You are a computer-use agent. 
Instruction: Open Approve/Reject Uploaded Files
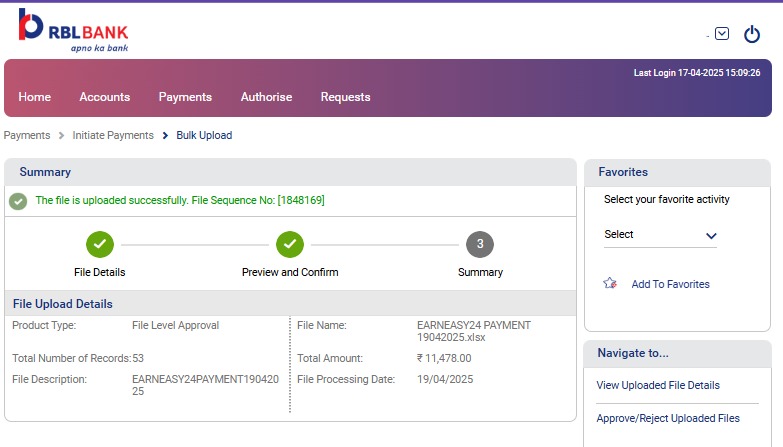pos(668,419)
